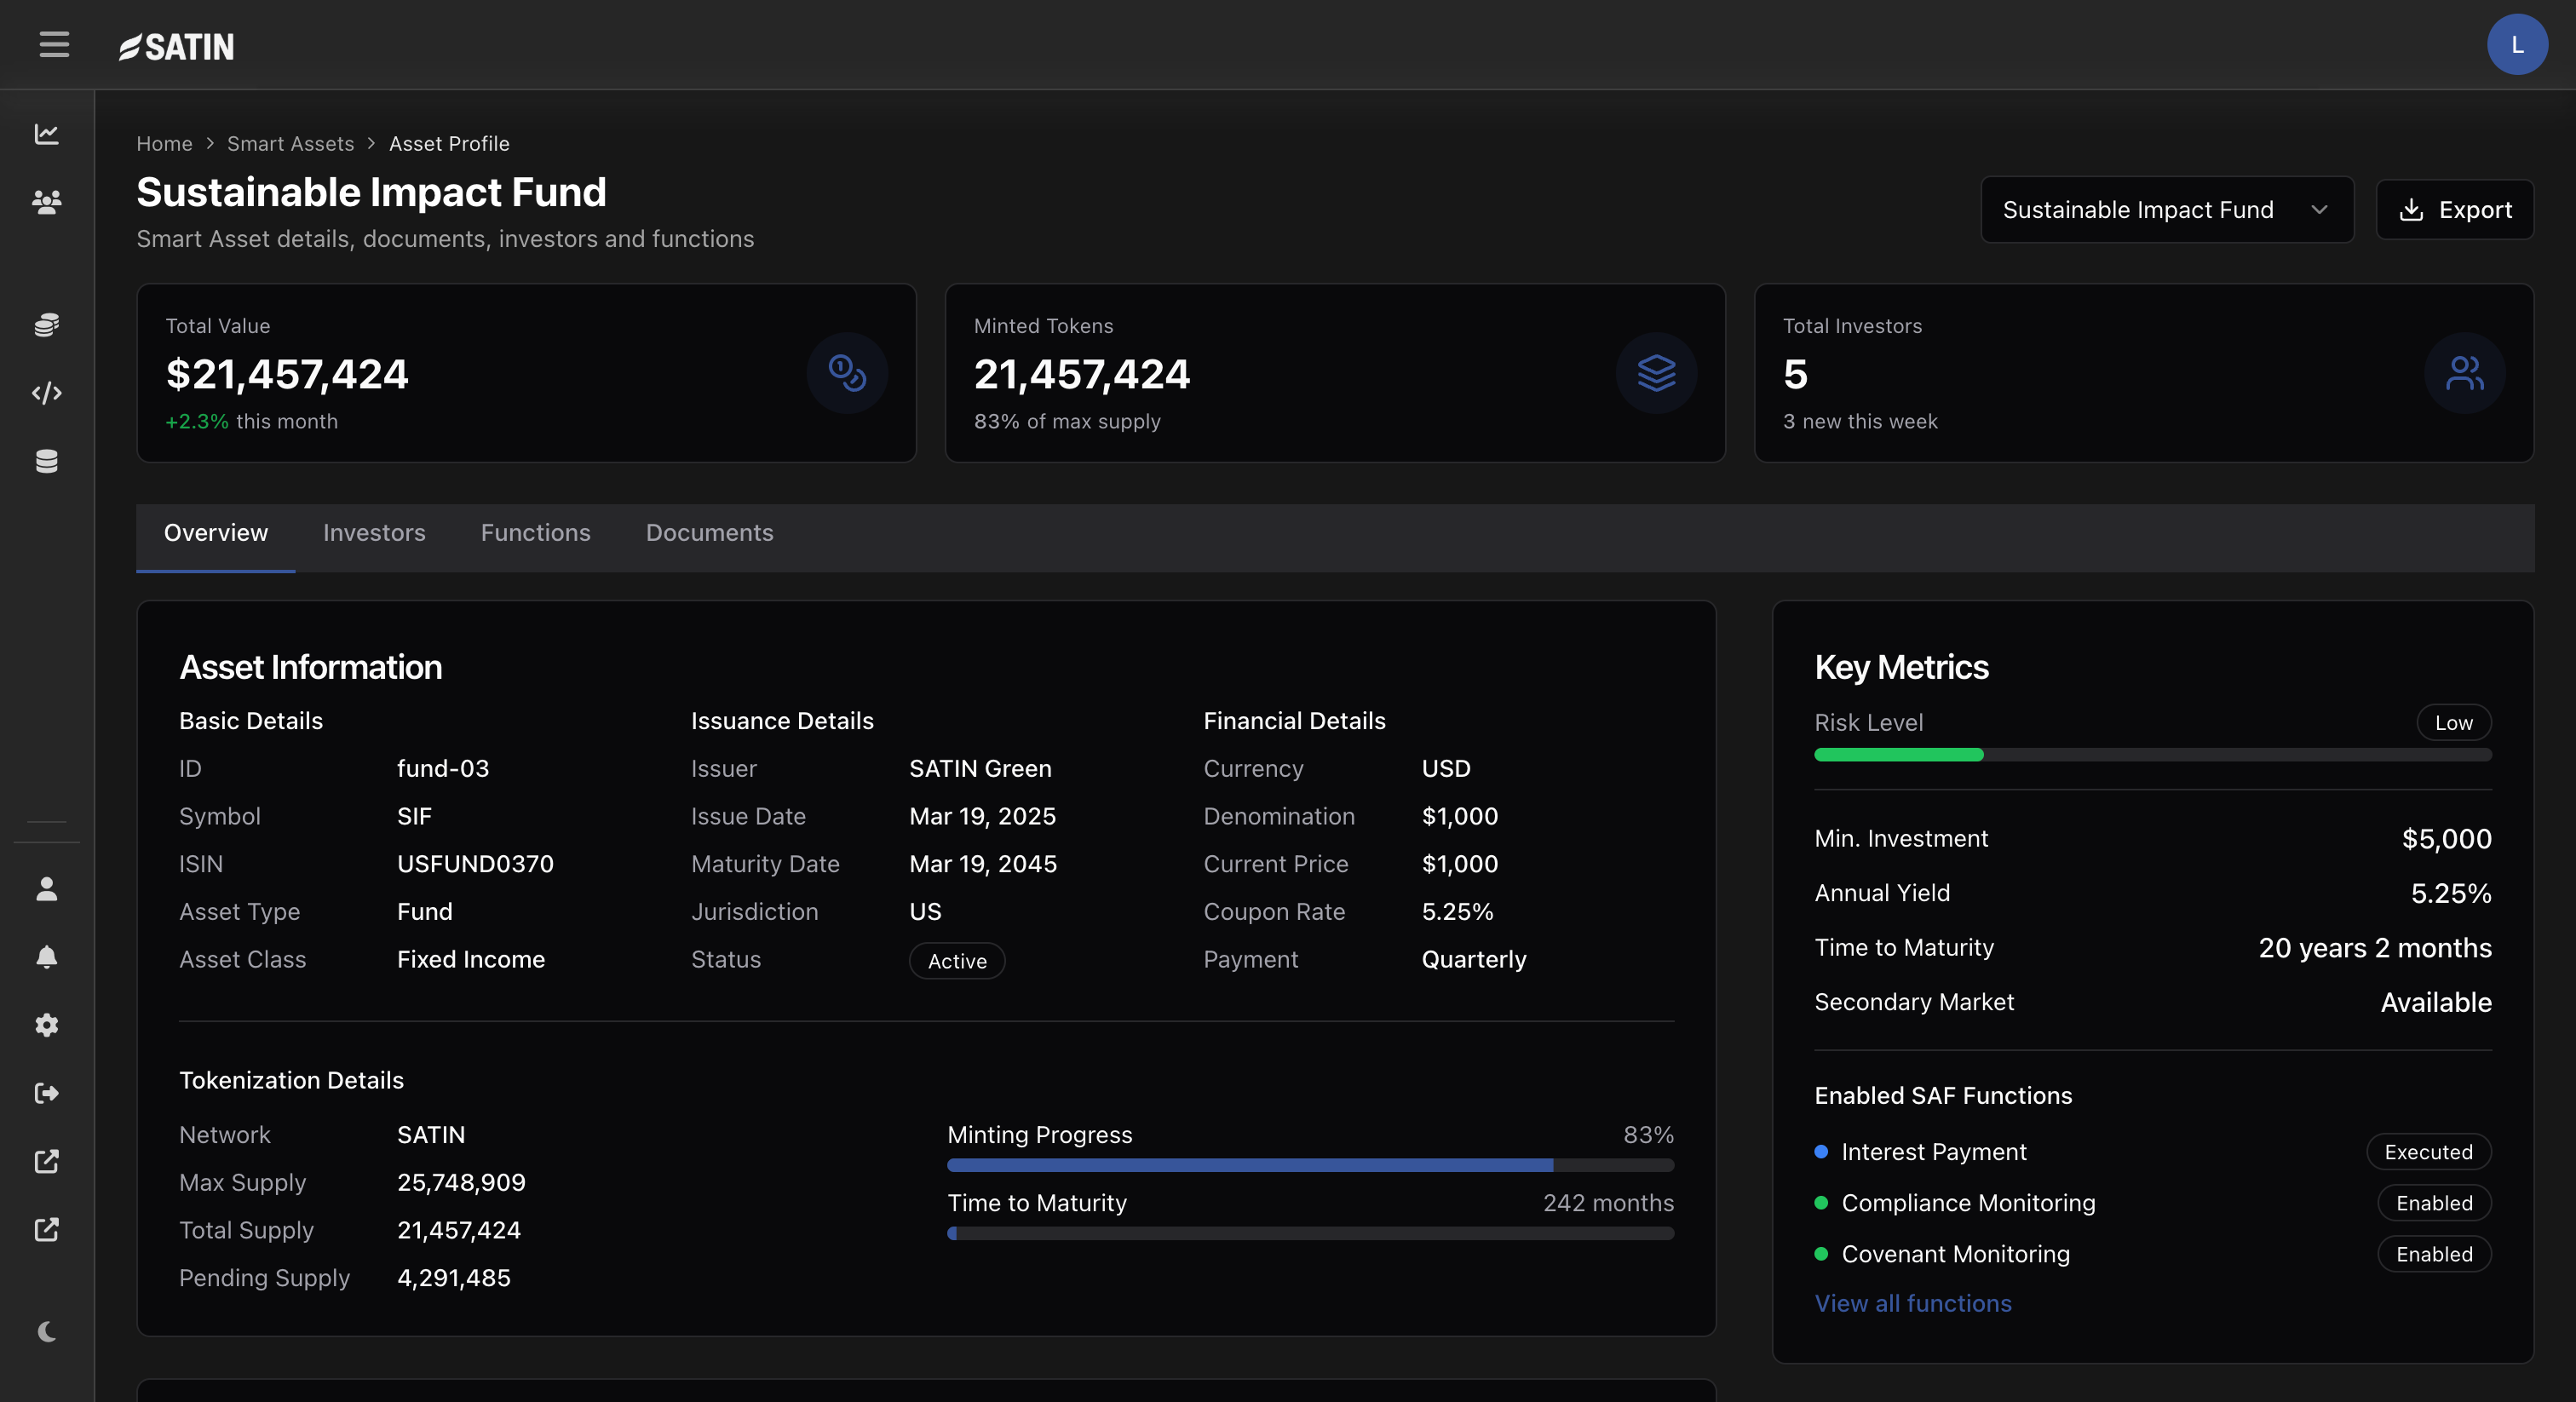Click the Executed badge for Interest Payment
This screenshot has height=1402, width=2576.
pos(2428,1152)
